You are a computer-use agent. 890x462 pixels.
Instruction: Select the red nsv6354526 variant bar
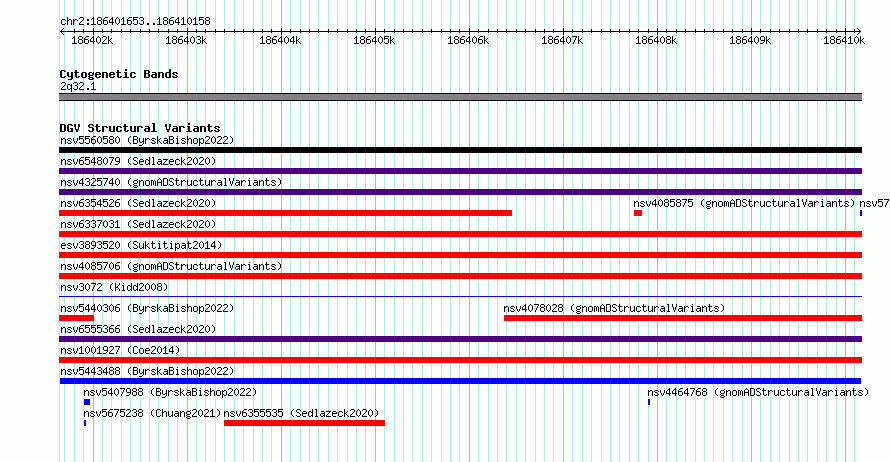click(x=286, y=213)
